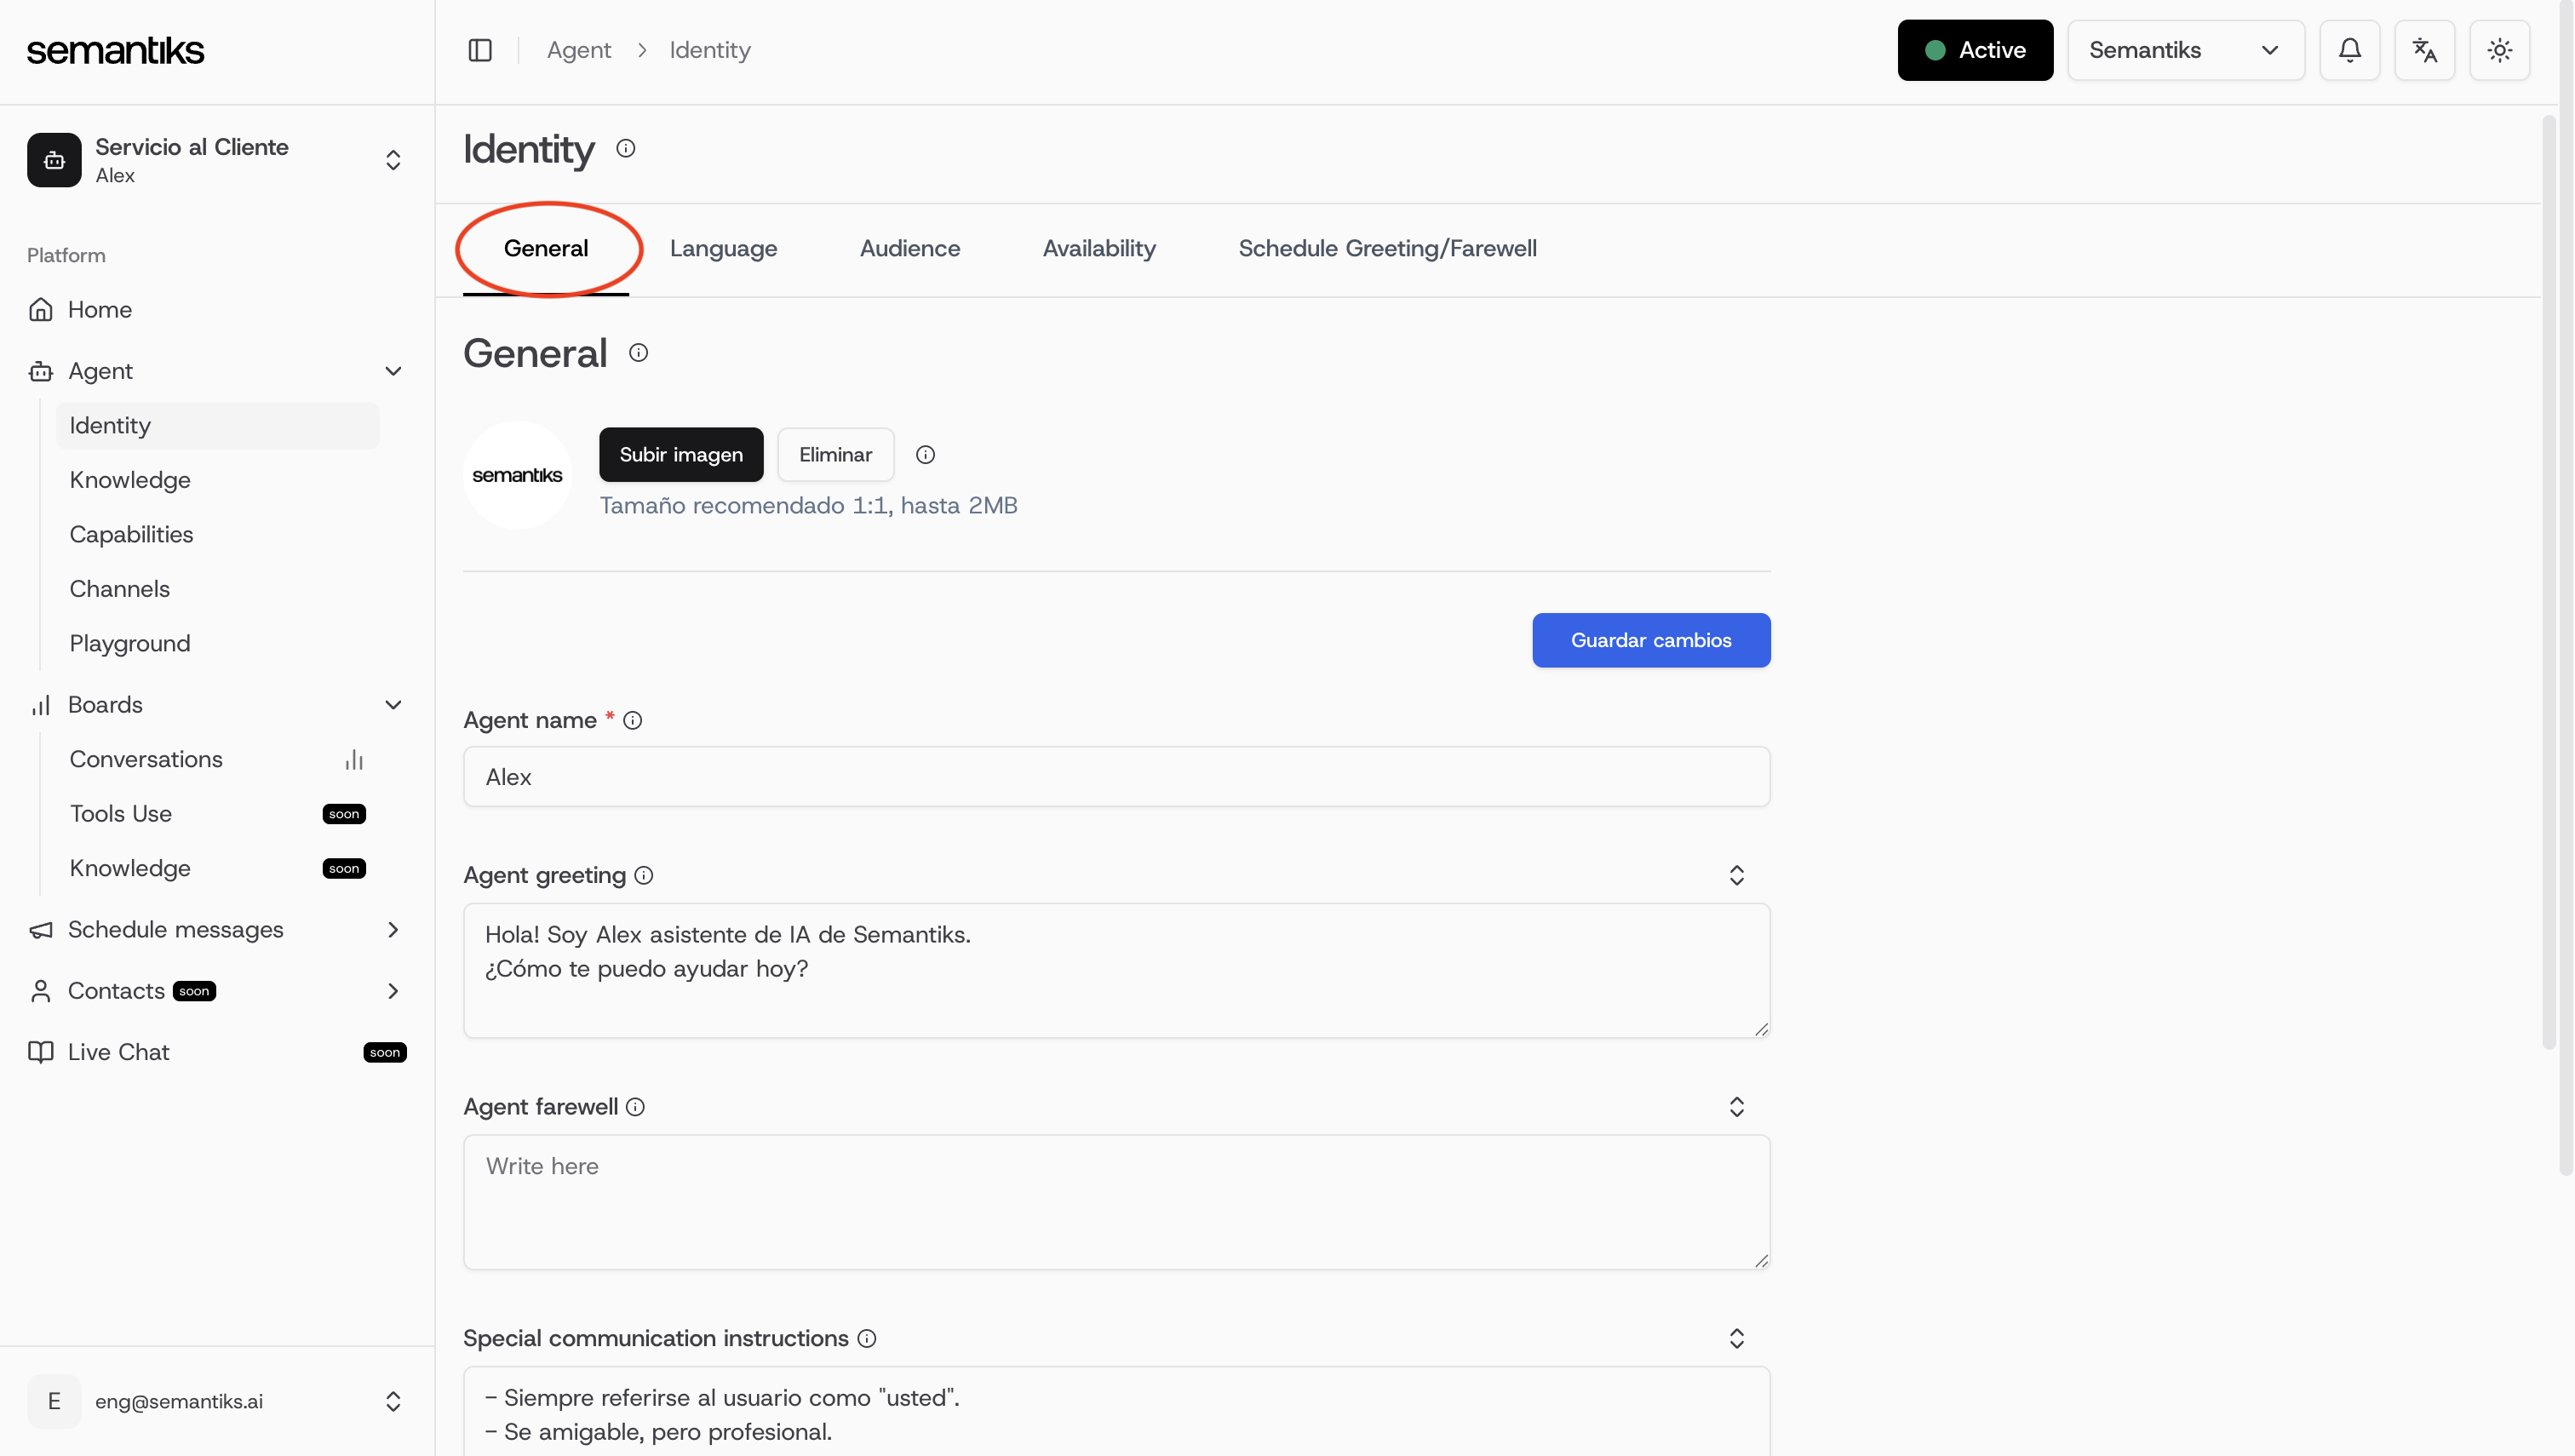Open the Availability tab
The width and height of the screenshot is (2575, 1456).
[x=1098, y=249]
